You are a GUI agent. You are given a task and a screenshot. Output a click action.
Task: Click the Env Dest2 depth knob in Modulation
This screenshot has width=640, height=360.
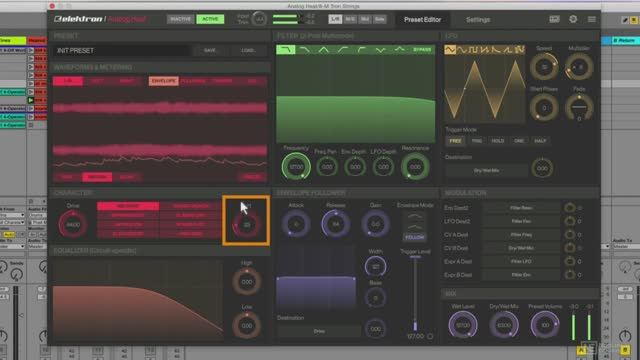point(569,208)
